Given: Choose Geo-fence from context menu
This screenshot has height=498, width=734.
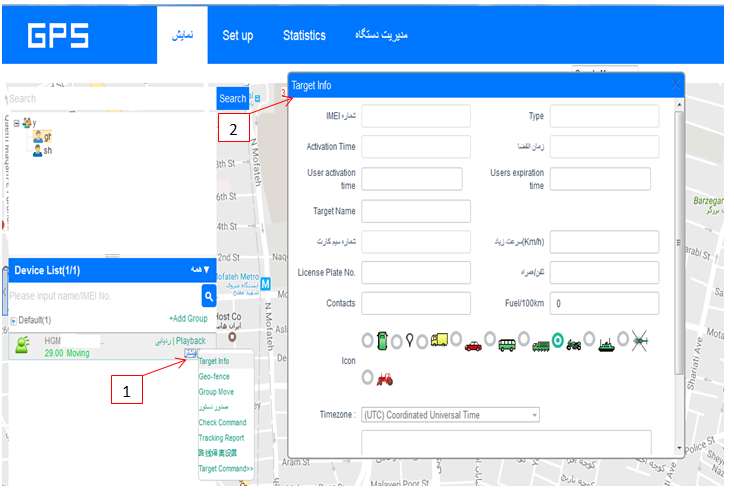Looking at the screenshot, I should pyautogui.click(x=214, y=376).
